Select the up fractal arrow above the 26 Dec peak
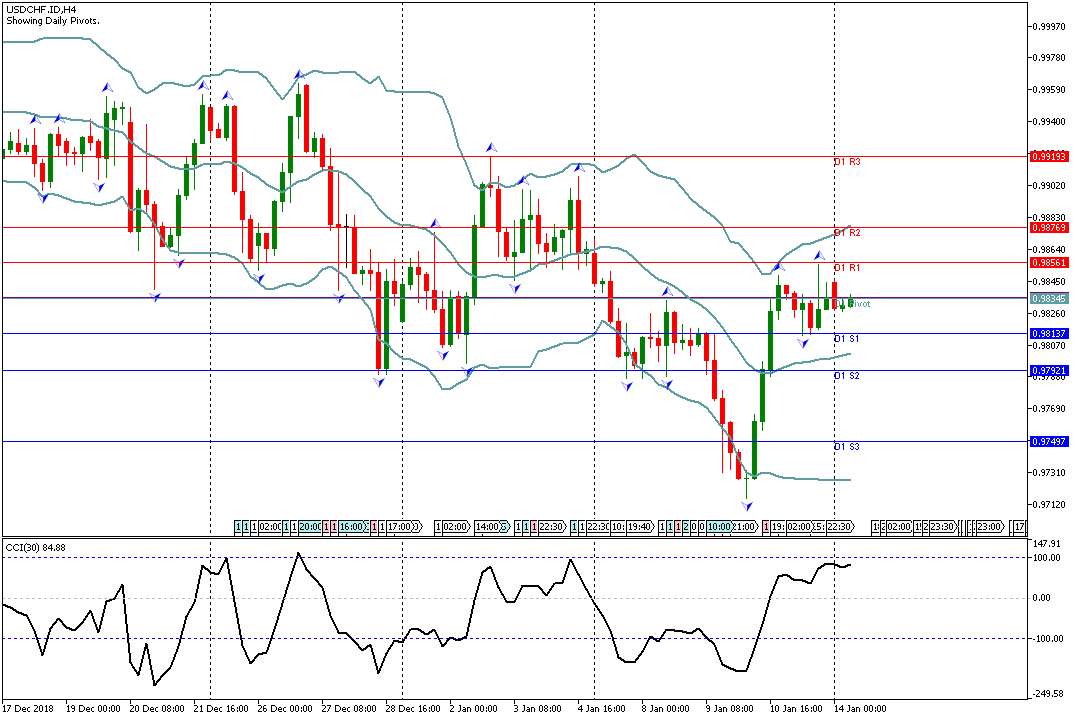This screenshot has width=1080, height=720. click(x=299, y=74)
